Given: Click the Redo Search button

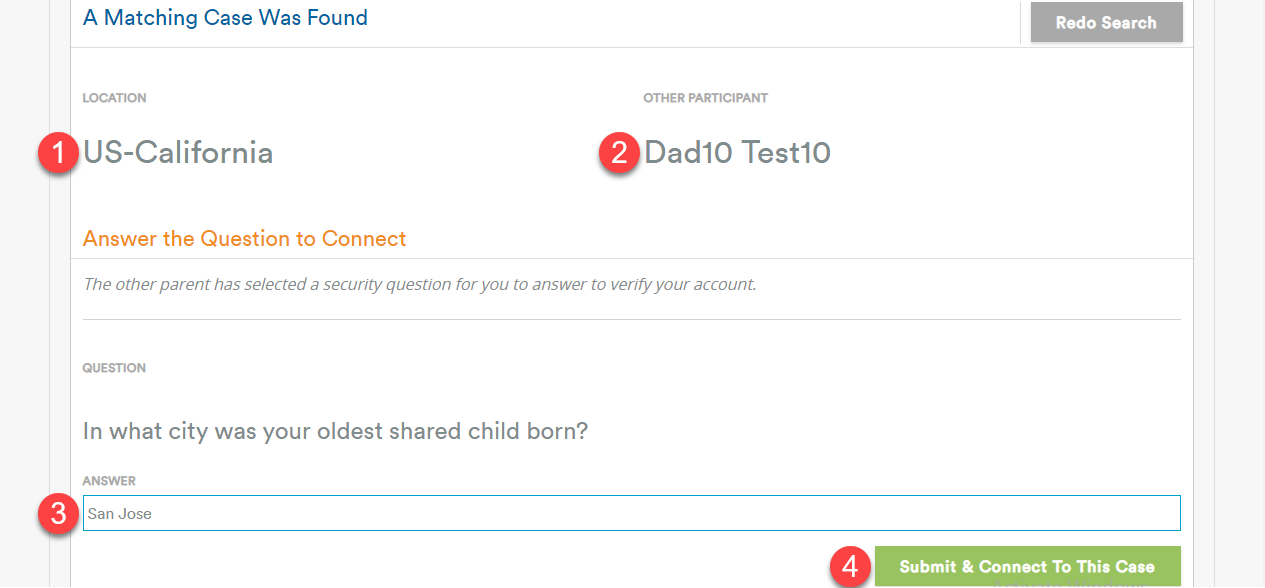Looking at the screenshot, I should coord(1106,22).
